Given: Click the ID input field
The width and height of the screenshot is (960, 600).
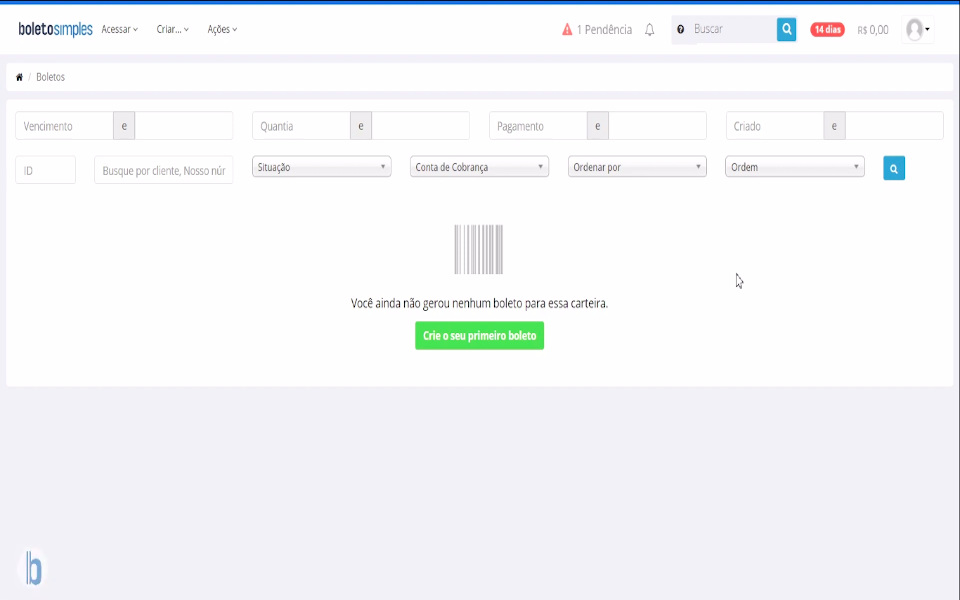Looking at the screenshot, I should [x=45, y=169].
